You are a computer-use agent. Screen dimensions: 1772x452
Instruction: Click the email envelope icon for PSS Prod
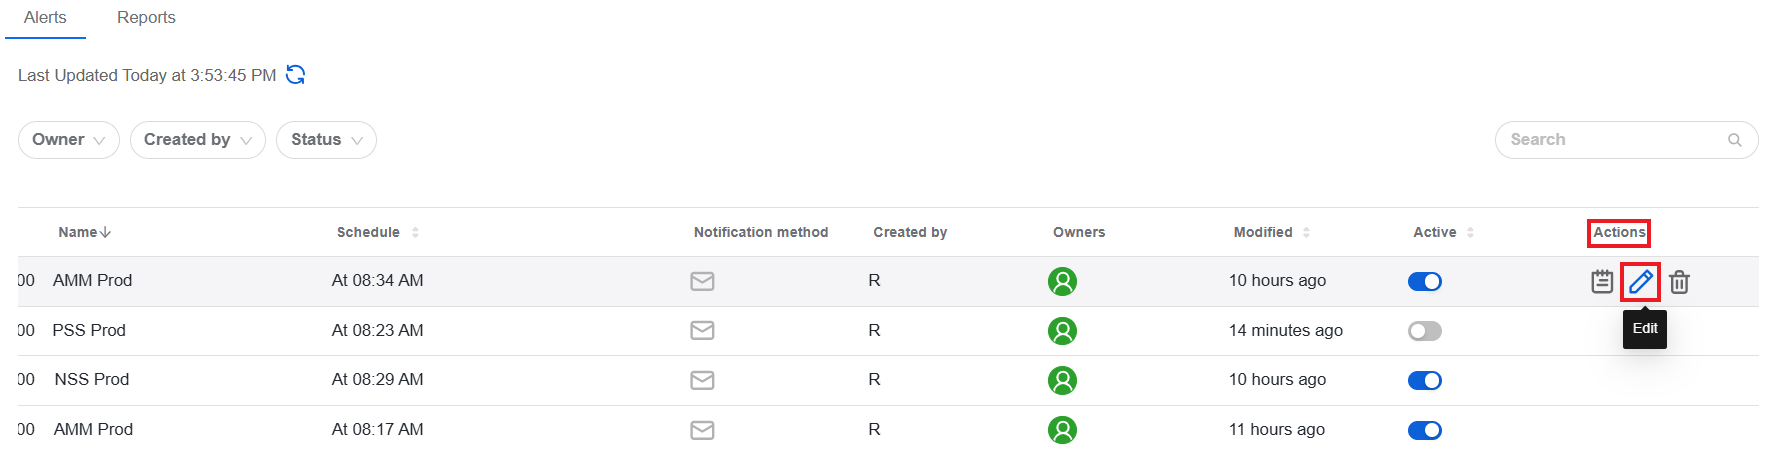702,331
